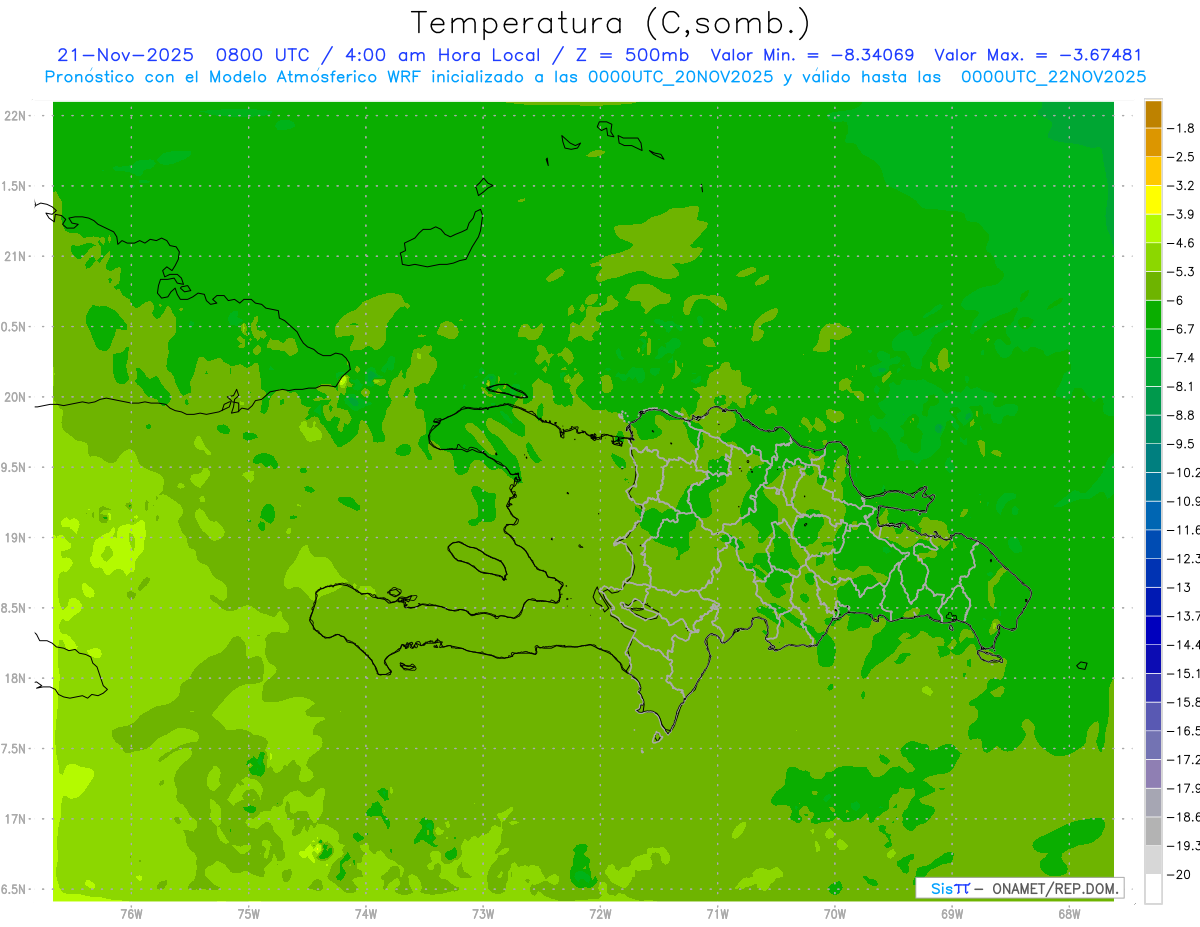Click the '71W' longitude axis label

[x=717, y=913]
